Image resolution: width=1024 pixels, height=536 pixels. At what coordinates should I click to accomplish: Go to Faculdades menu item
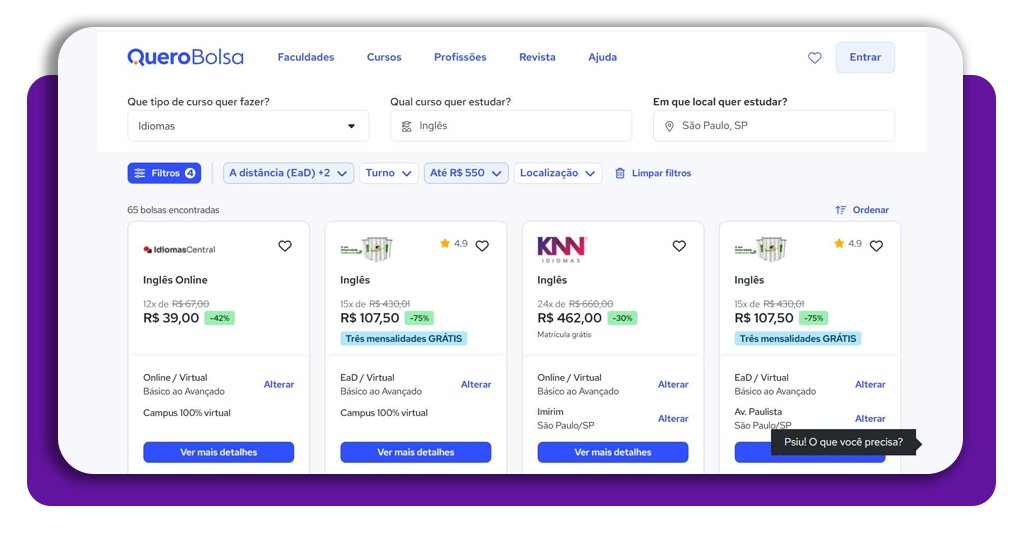[306, 57]
